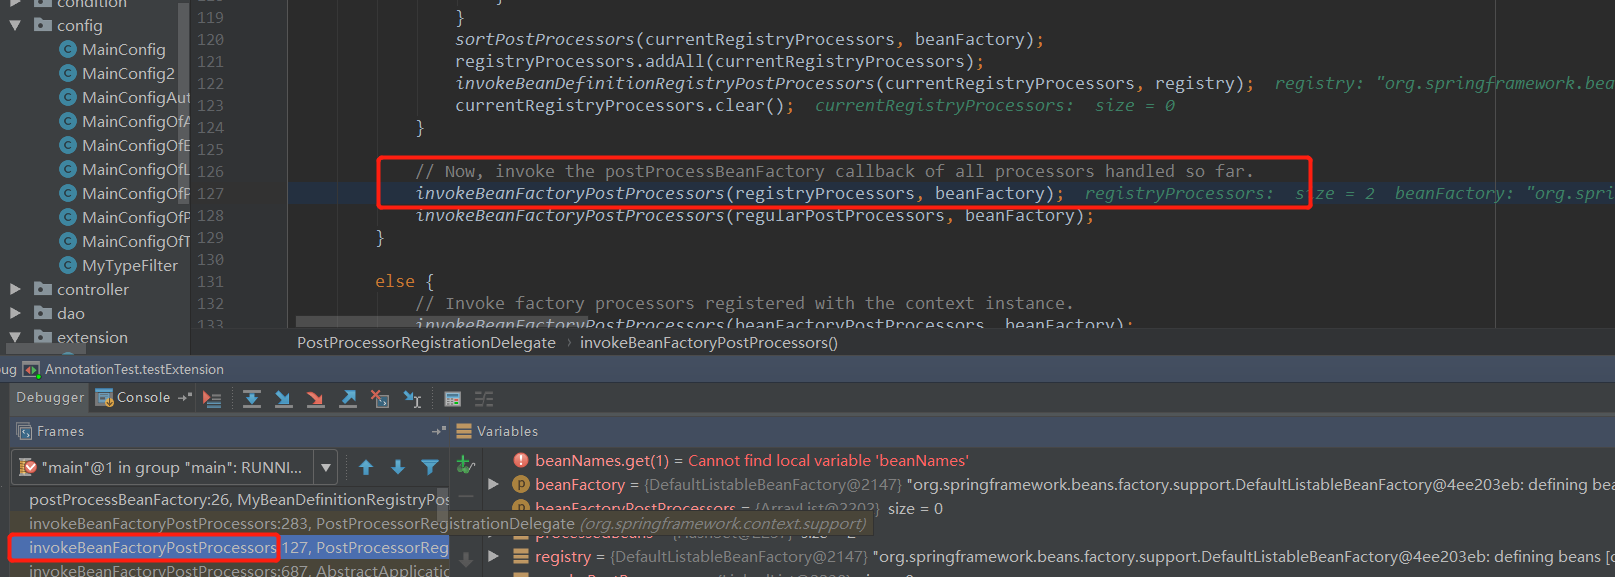The height and width of the screenshot is (577, 1615).
Task: Click the red Force Step Into icon
Action: [x=316, y=399]
